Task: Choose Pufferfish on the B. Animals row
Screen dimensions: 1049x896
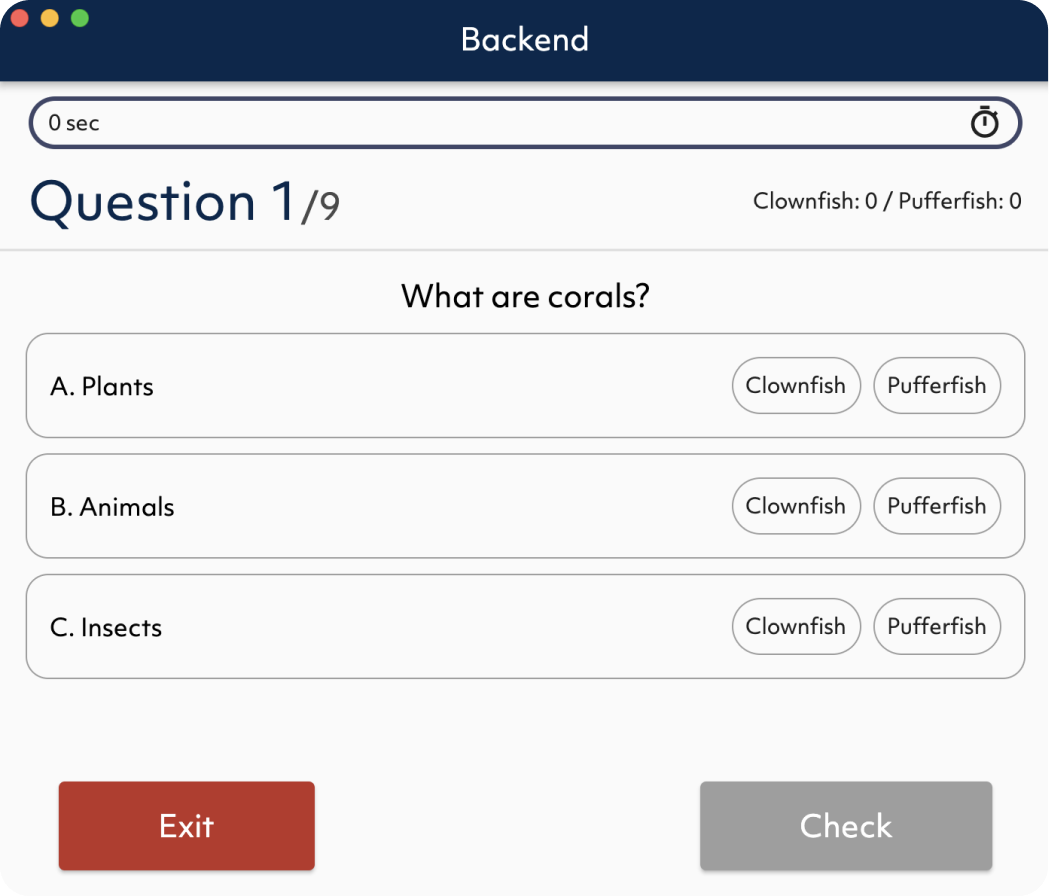Action: click(937, 506)
